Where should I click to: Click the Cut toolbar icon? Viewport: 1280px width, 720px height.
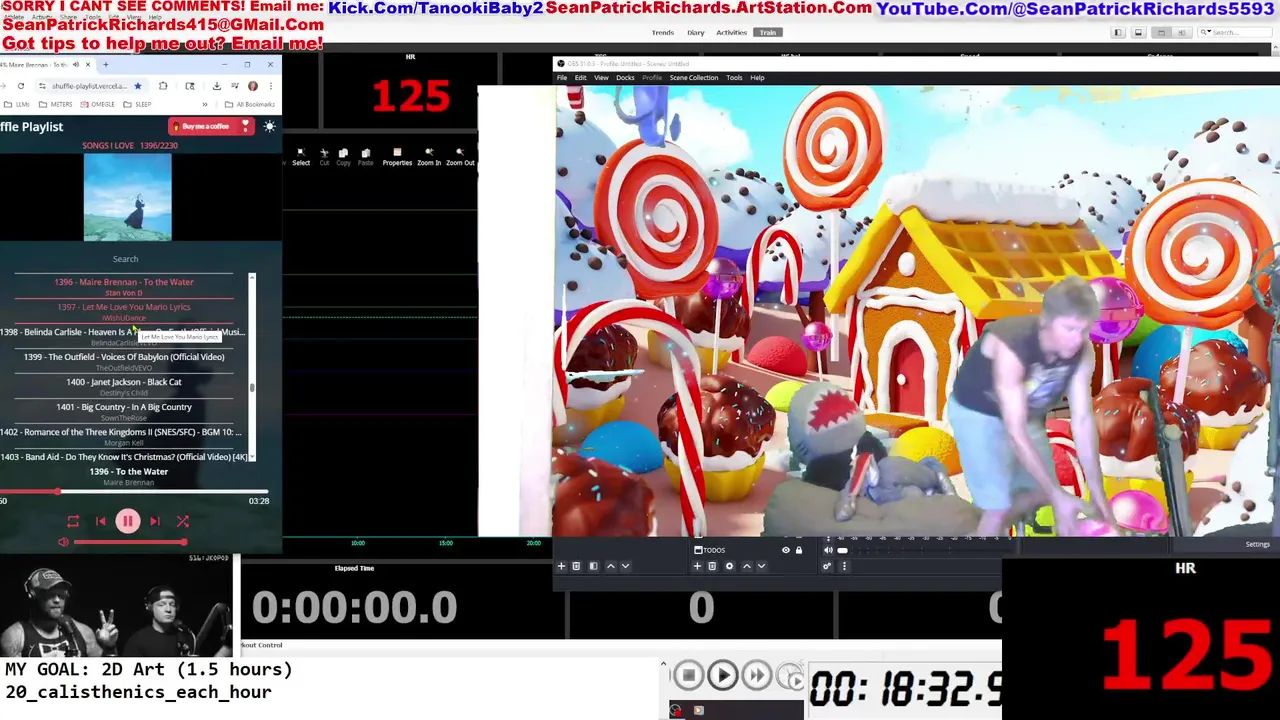[x=324, y=157]
